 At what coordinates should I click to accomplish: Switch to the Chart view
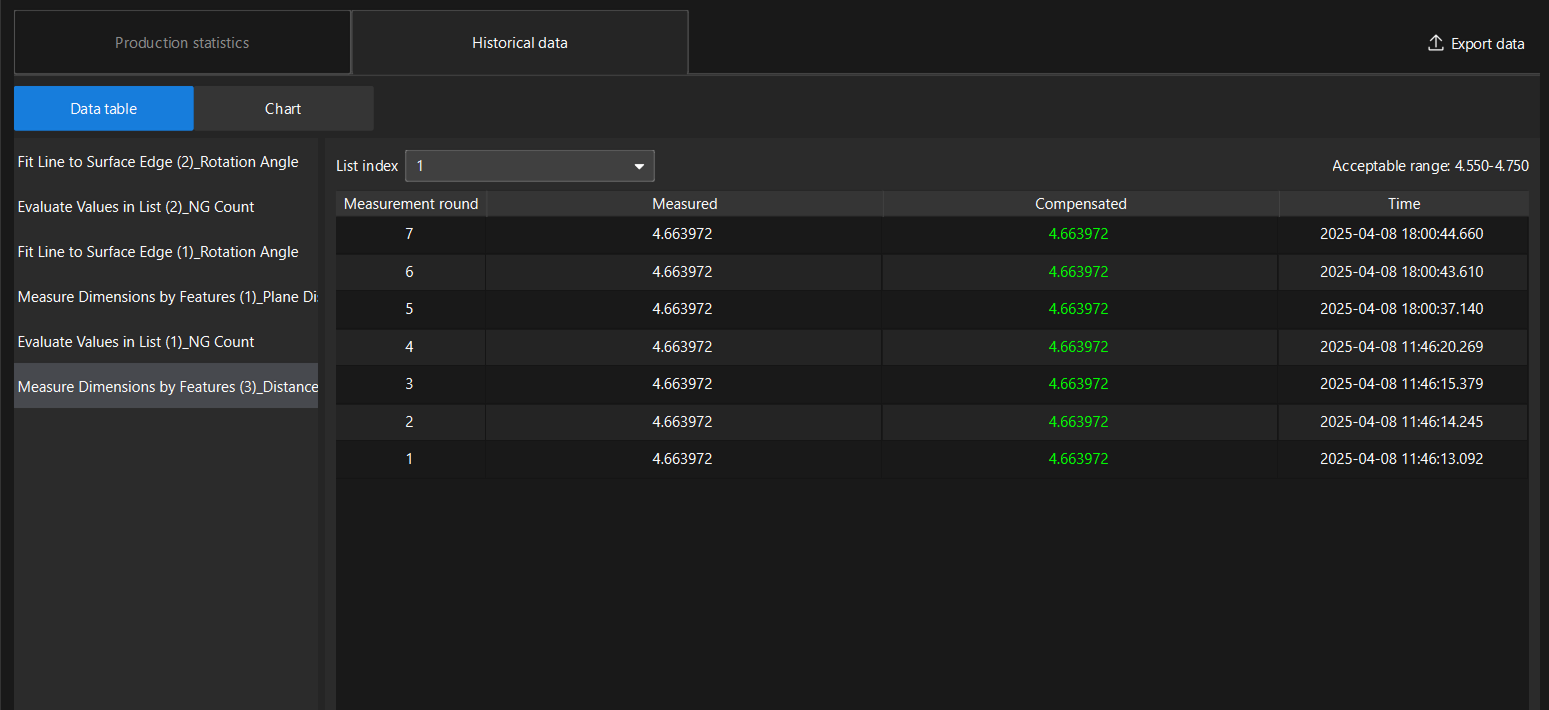point(283,108)
